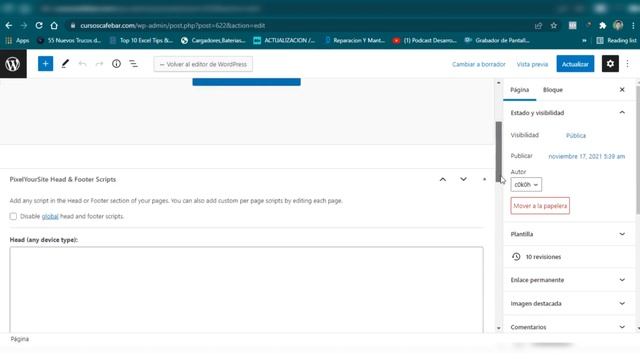This screenshot has height=360, width=640.
Task: Redo the last undone change
Action: (99, 64)
